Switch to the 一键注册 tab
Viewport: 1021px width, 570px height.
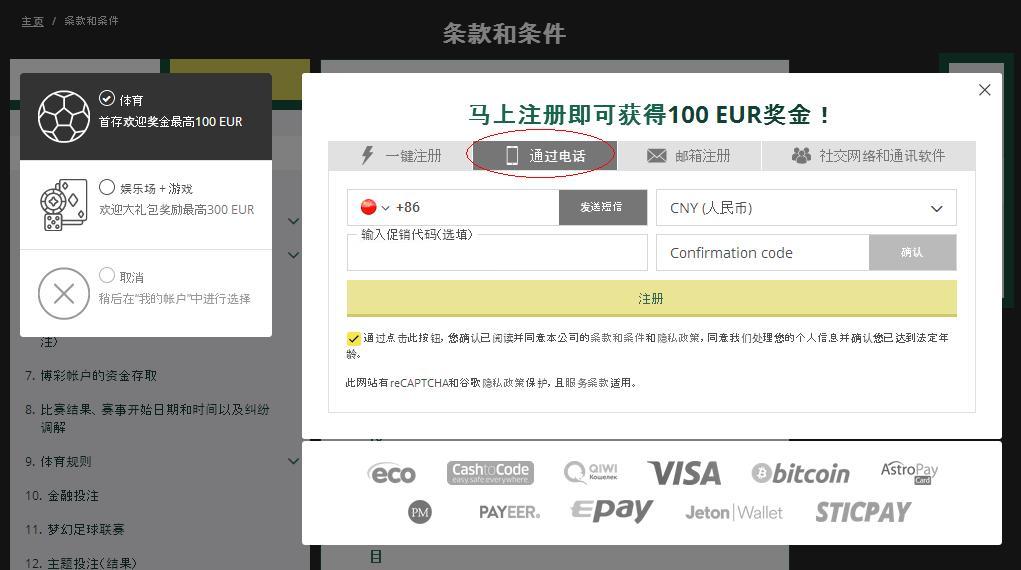(400, 156)
